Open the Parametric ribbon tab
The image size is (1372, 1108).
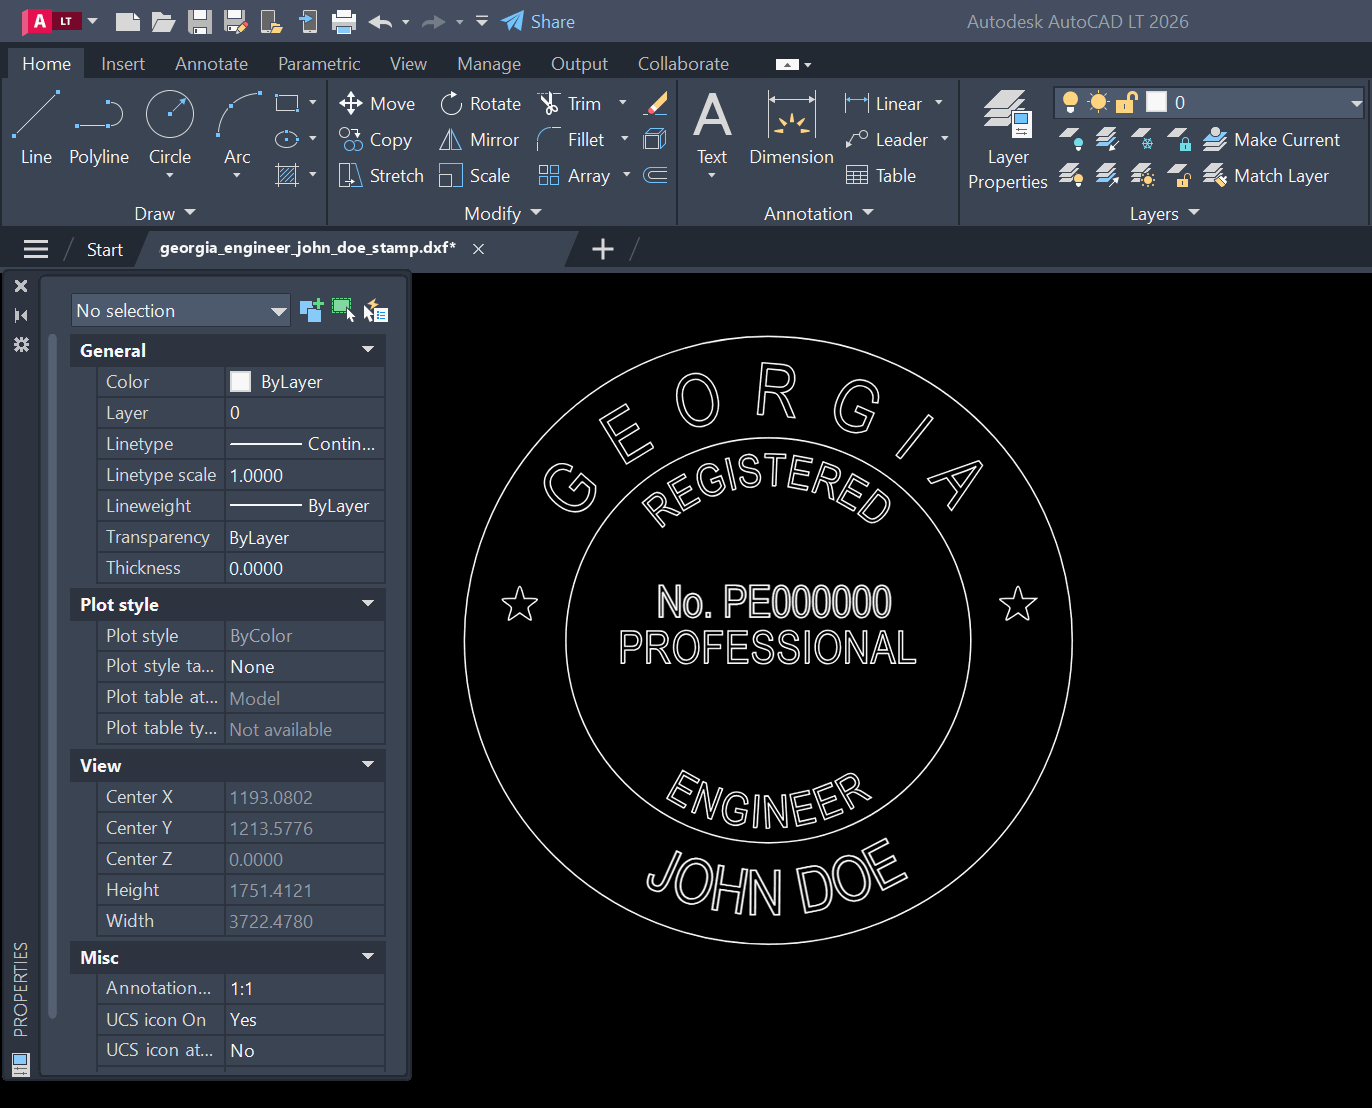point(319,63)
